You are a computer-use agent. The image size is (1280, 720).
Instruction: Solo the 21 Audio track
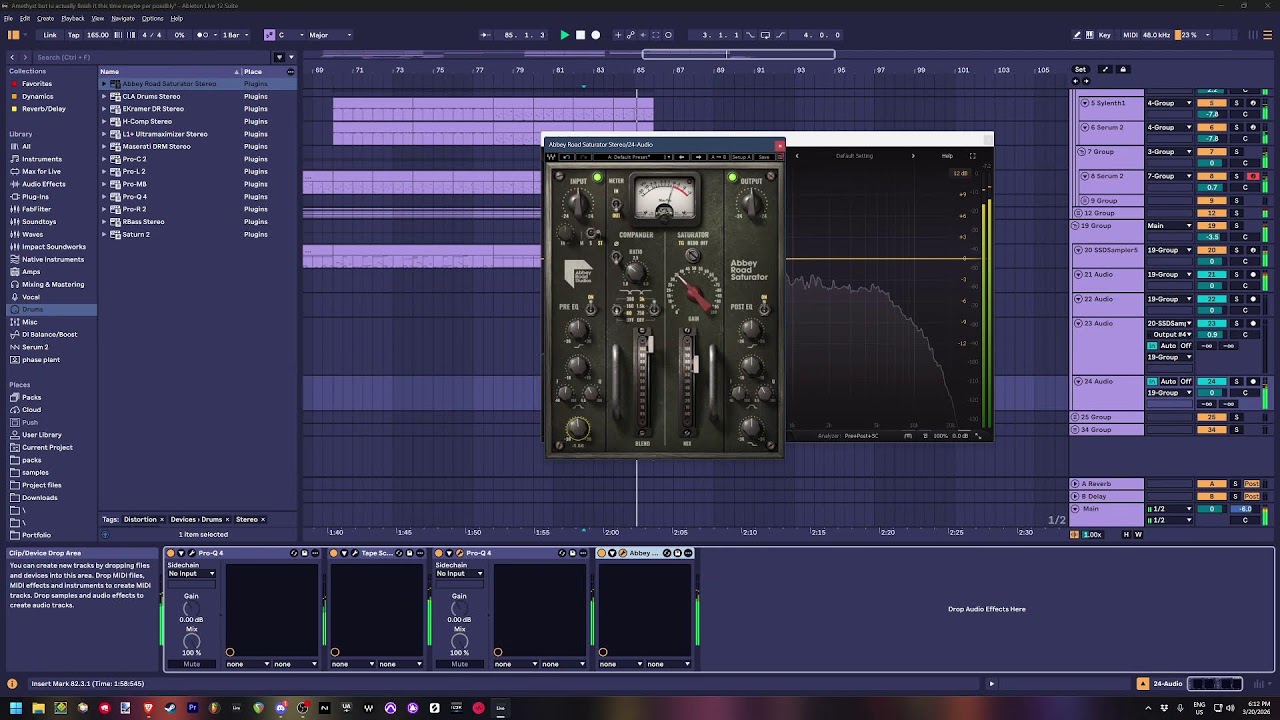click(1237, 274)
